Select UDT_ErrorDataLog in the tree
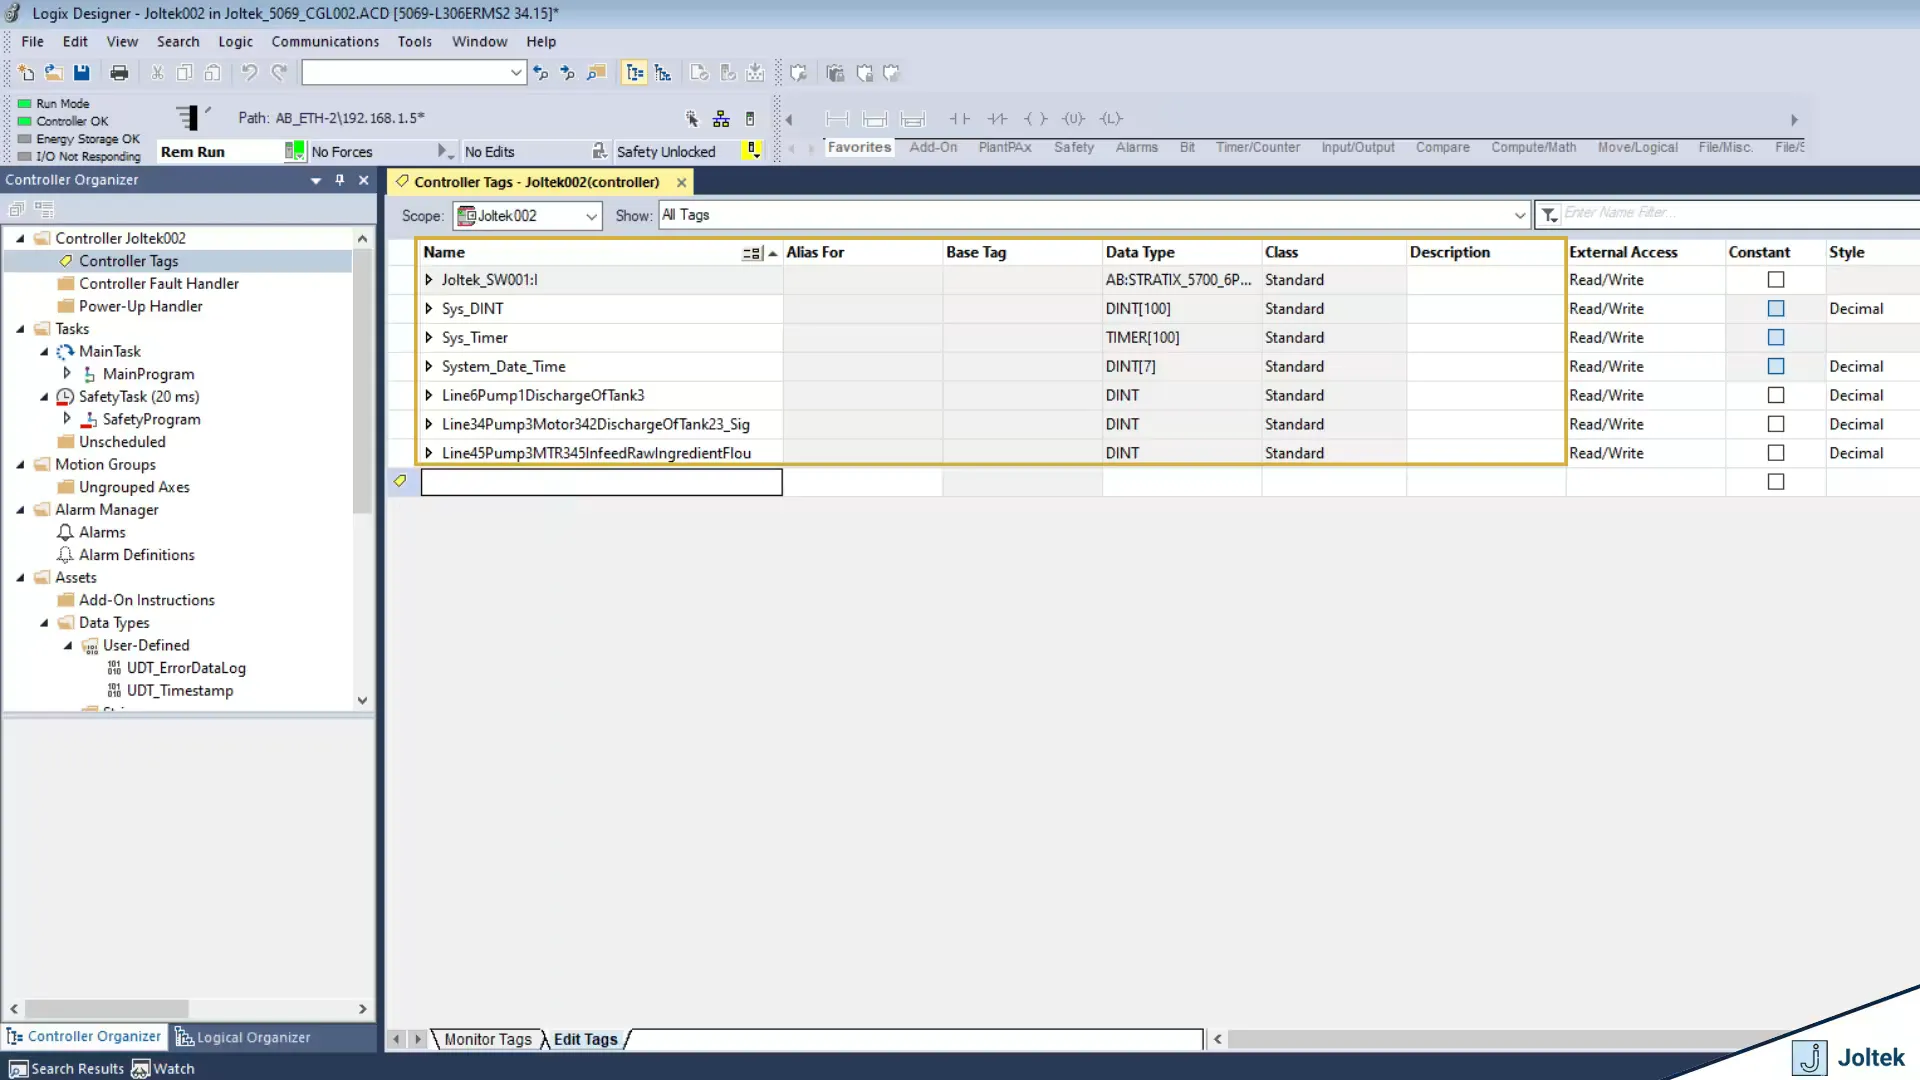The height and width of the screenshot is (1080, 1920). tap(186, 668)
